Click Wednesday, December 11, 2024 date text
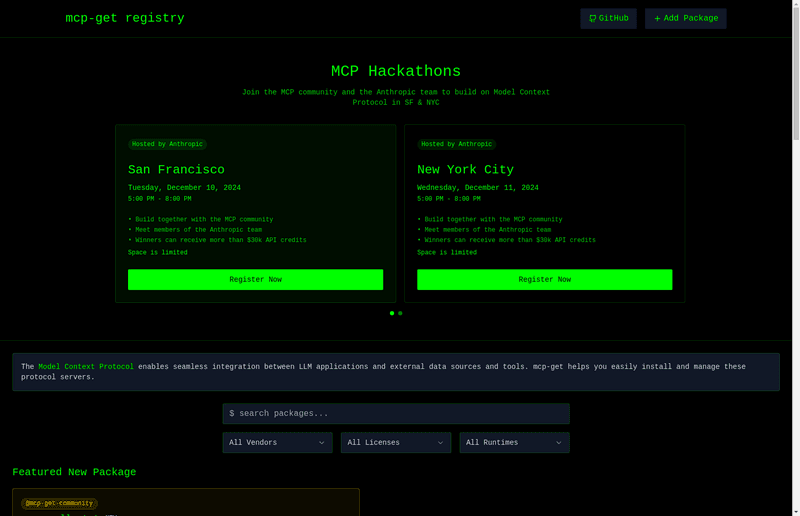Image resolution: width=800 pixels, height=516 pixels. pyautogui.click(x=478, y=188)
